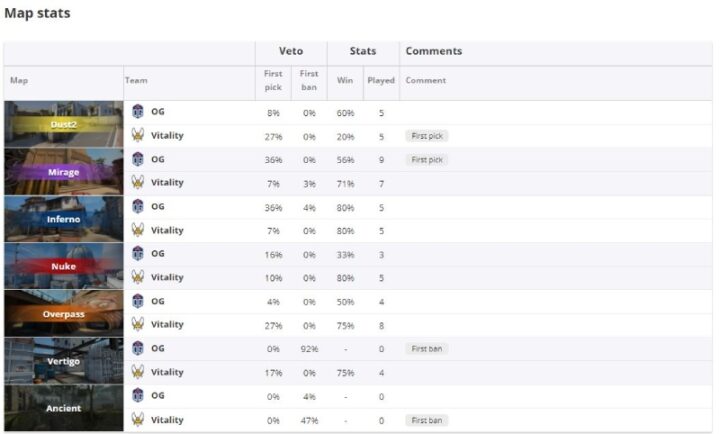Image resolution: width=720 pixels, height=434 pixels.
Task: Select the Overpass map image
Action: pyautogui.click(x=63, y=313)
